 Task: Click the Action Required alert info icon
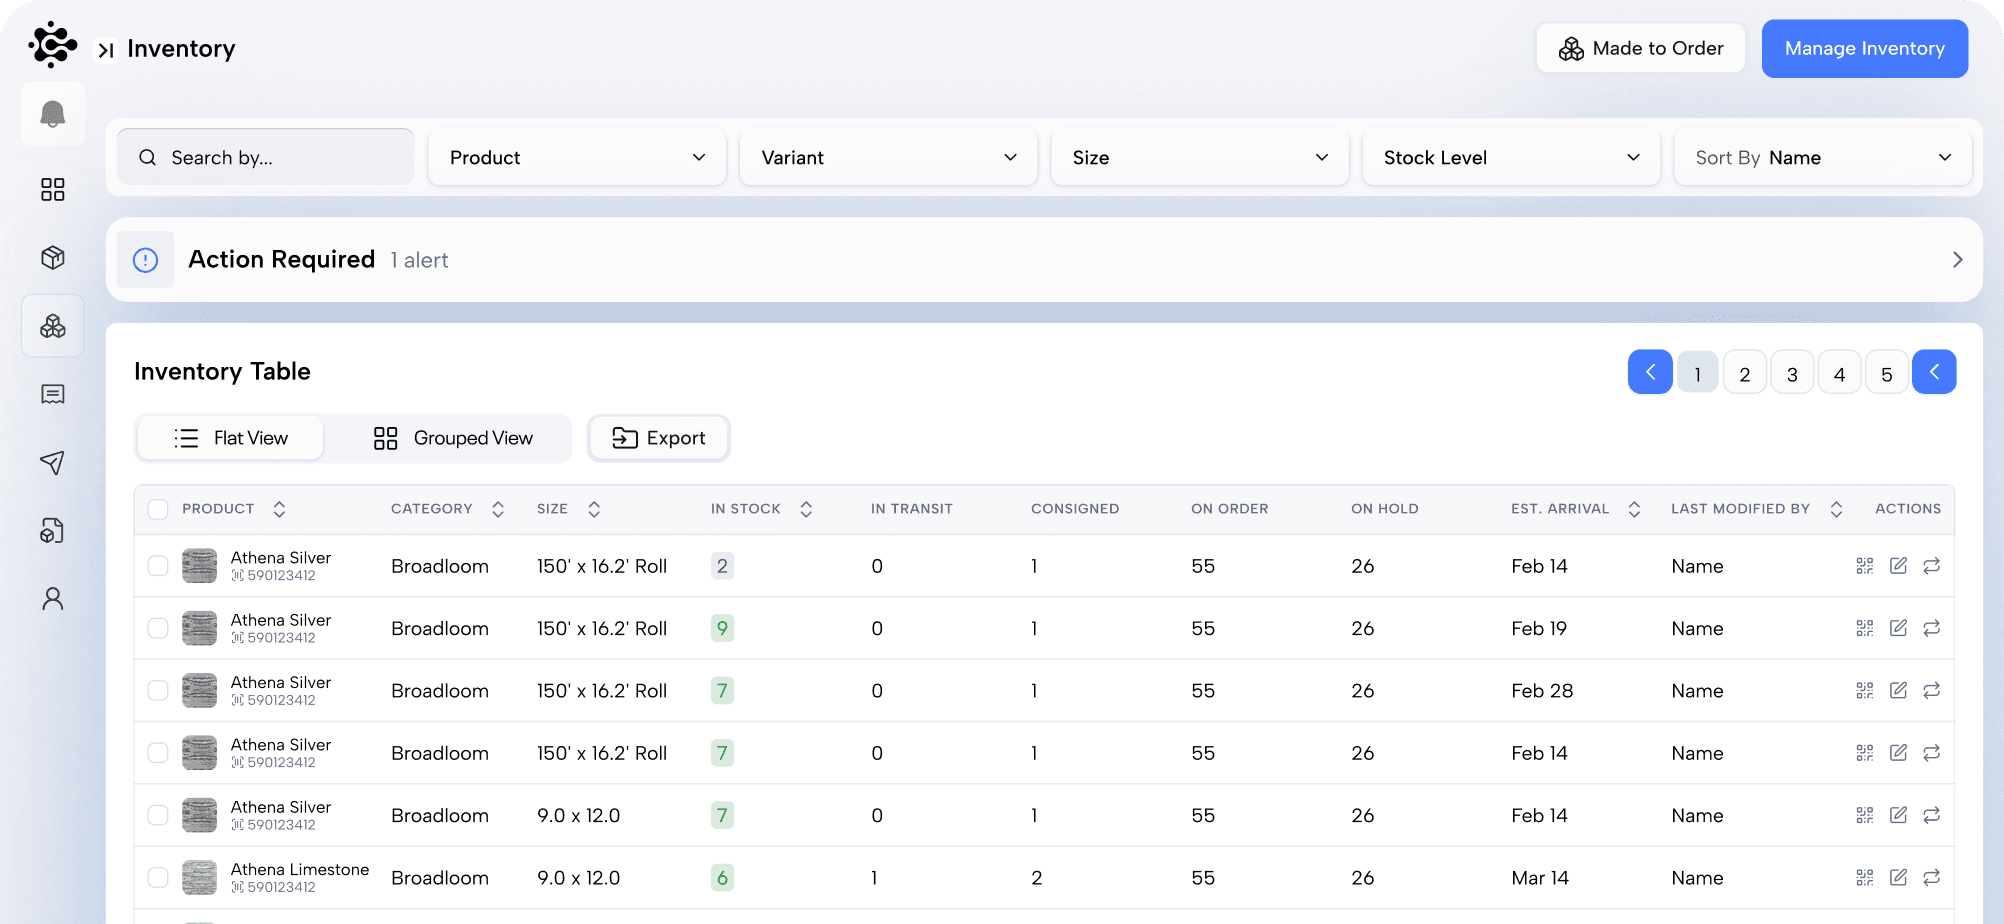click(x=146, y=260)
